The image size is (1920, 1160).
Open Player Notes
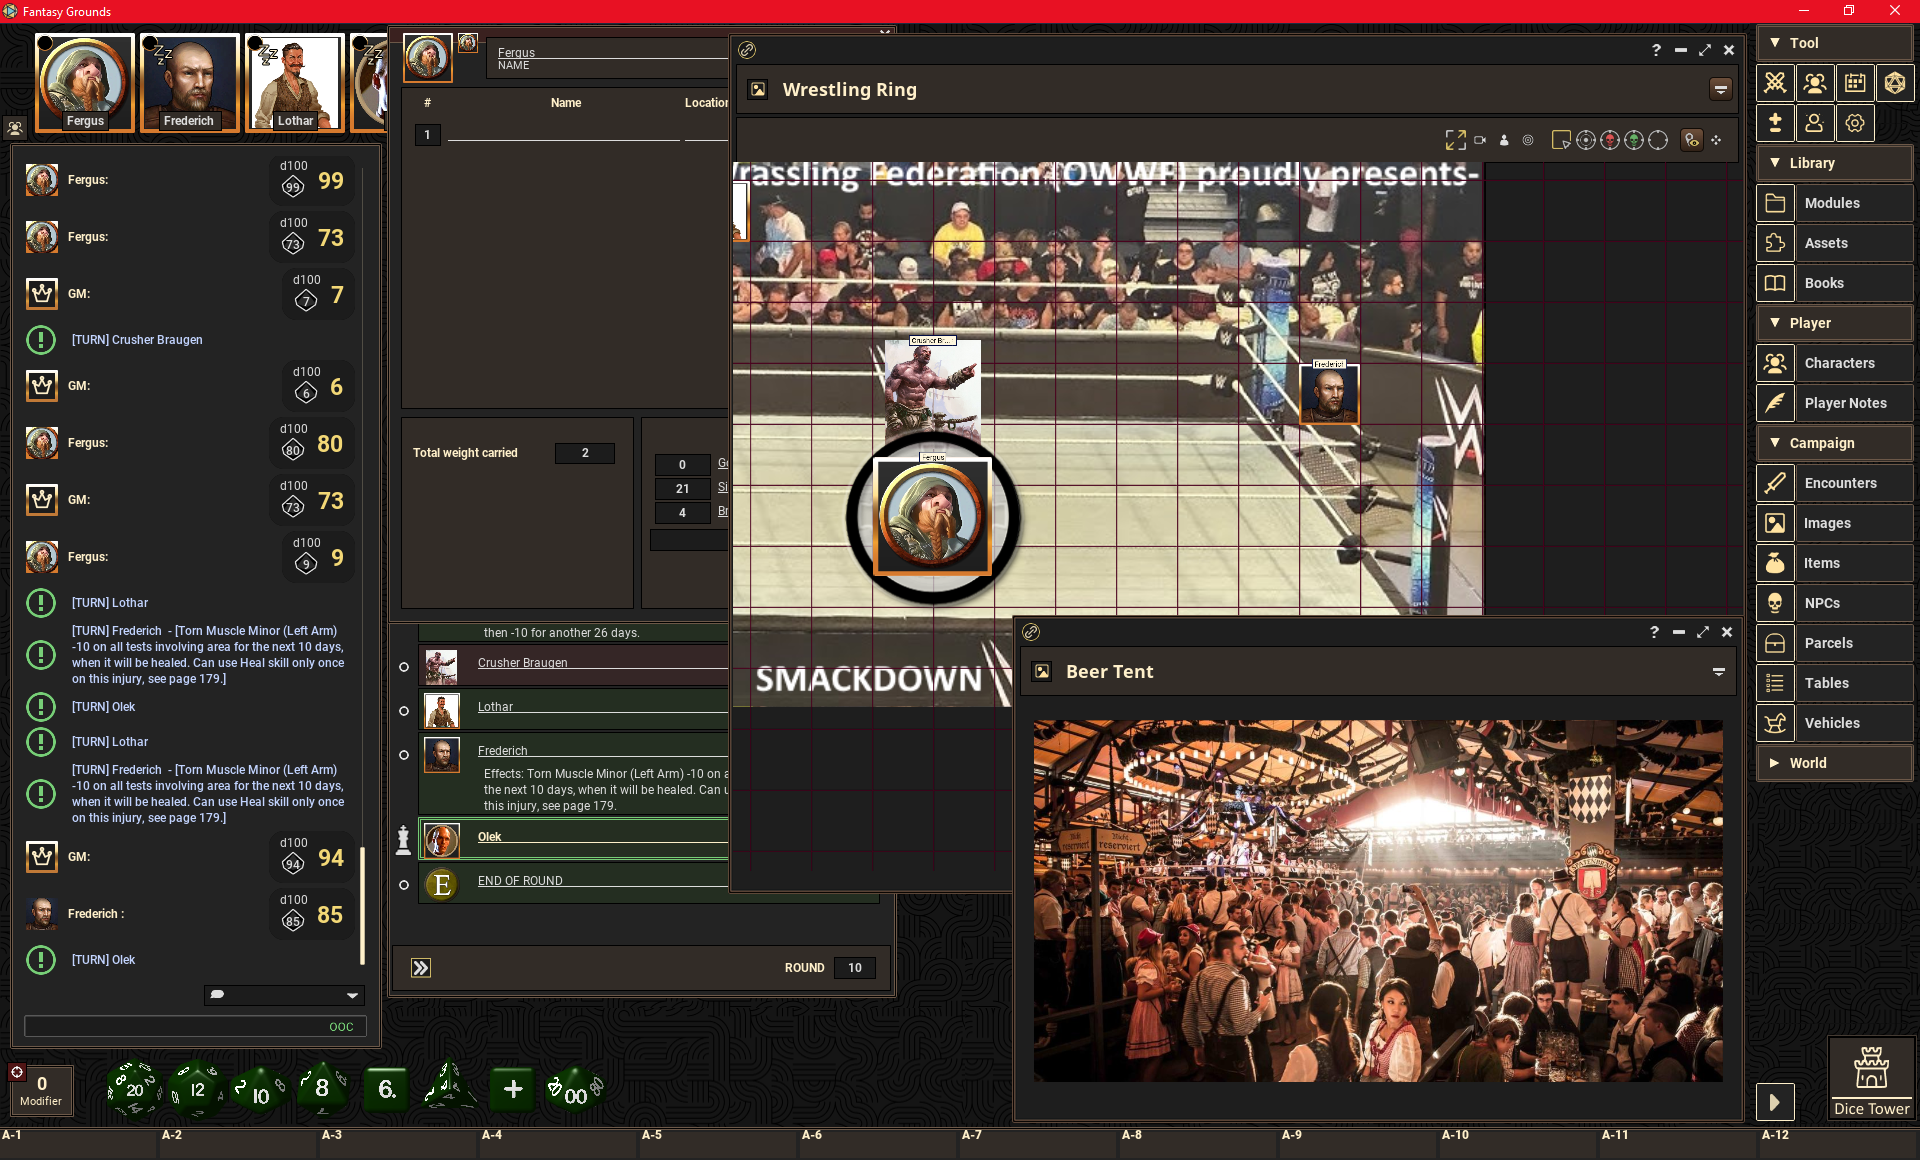point(1834,403)
